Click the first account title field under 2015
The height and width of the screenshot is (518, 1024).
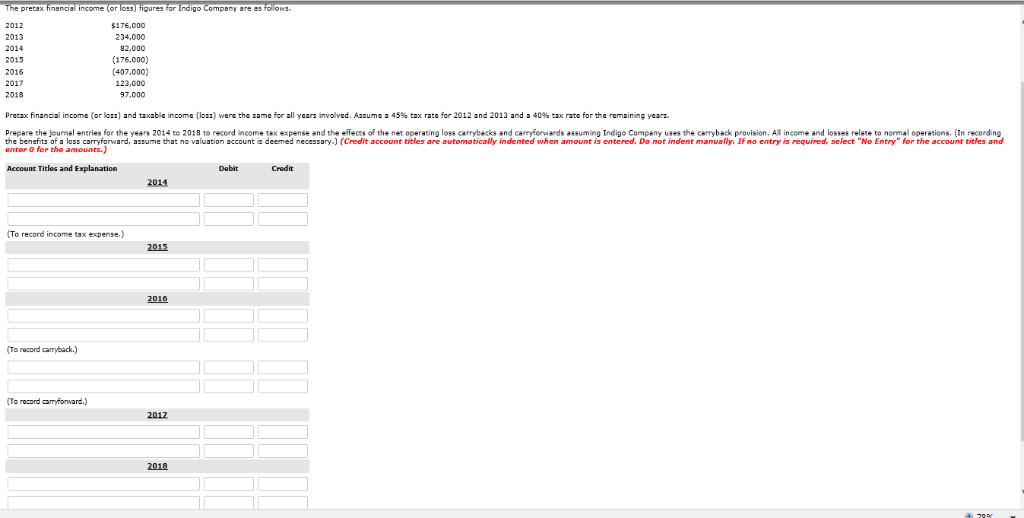tap(104, 265)
